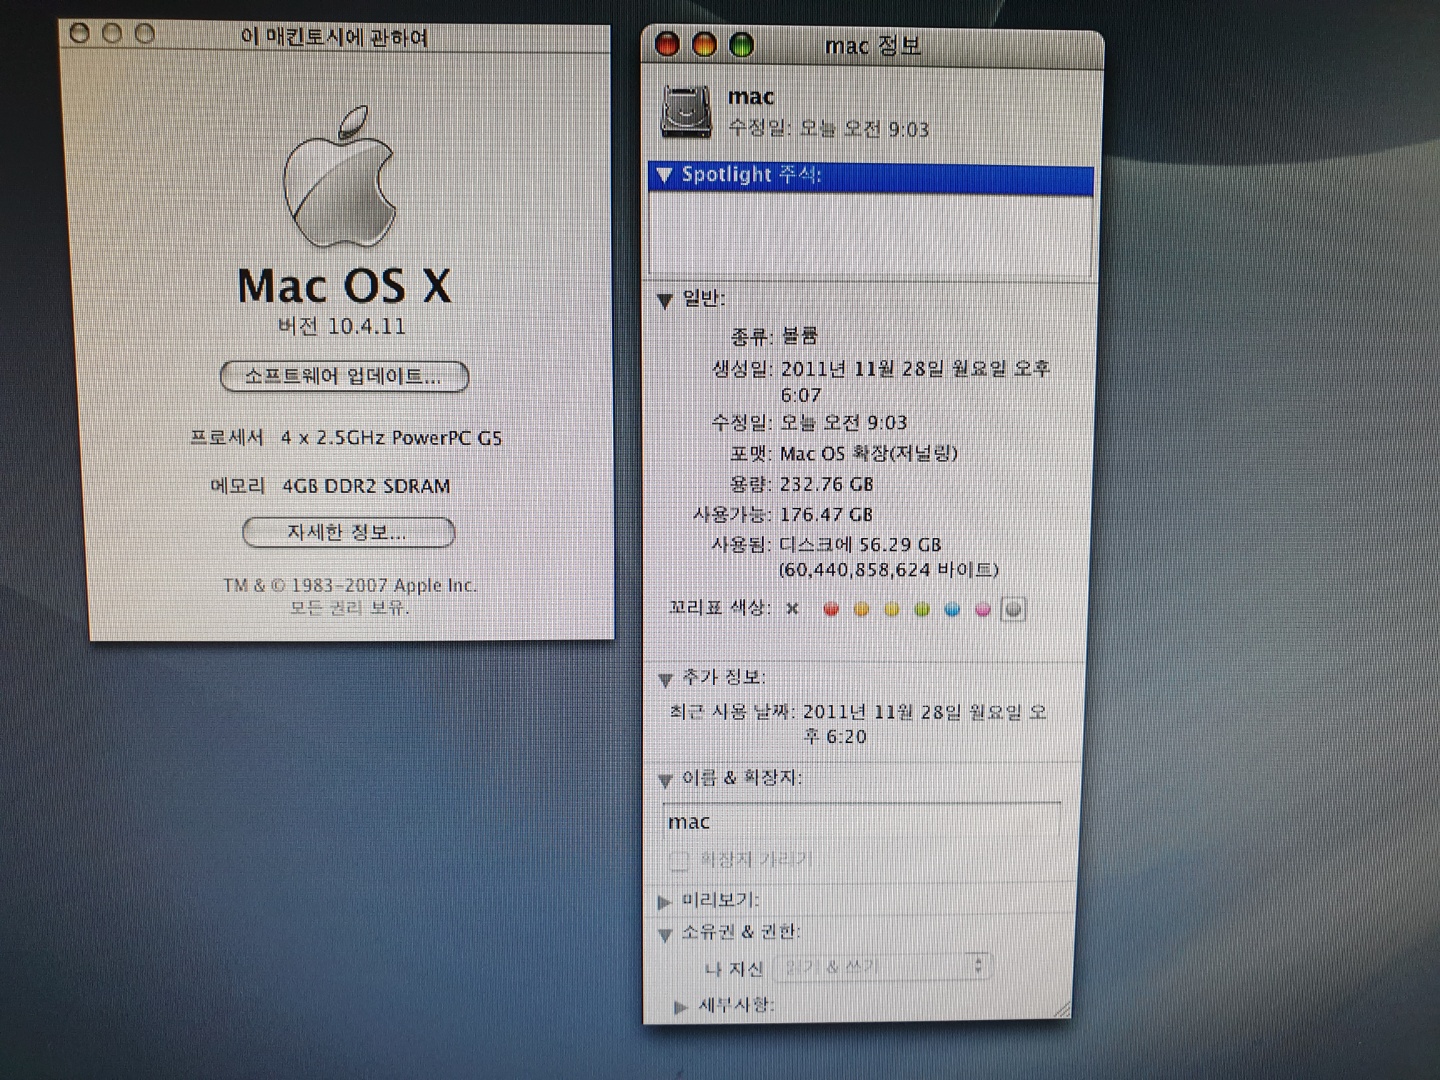Click inside the Spotlight comments text area
Viewport: 1440px width, 1080px height.
[x=870, y=233]
